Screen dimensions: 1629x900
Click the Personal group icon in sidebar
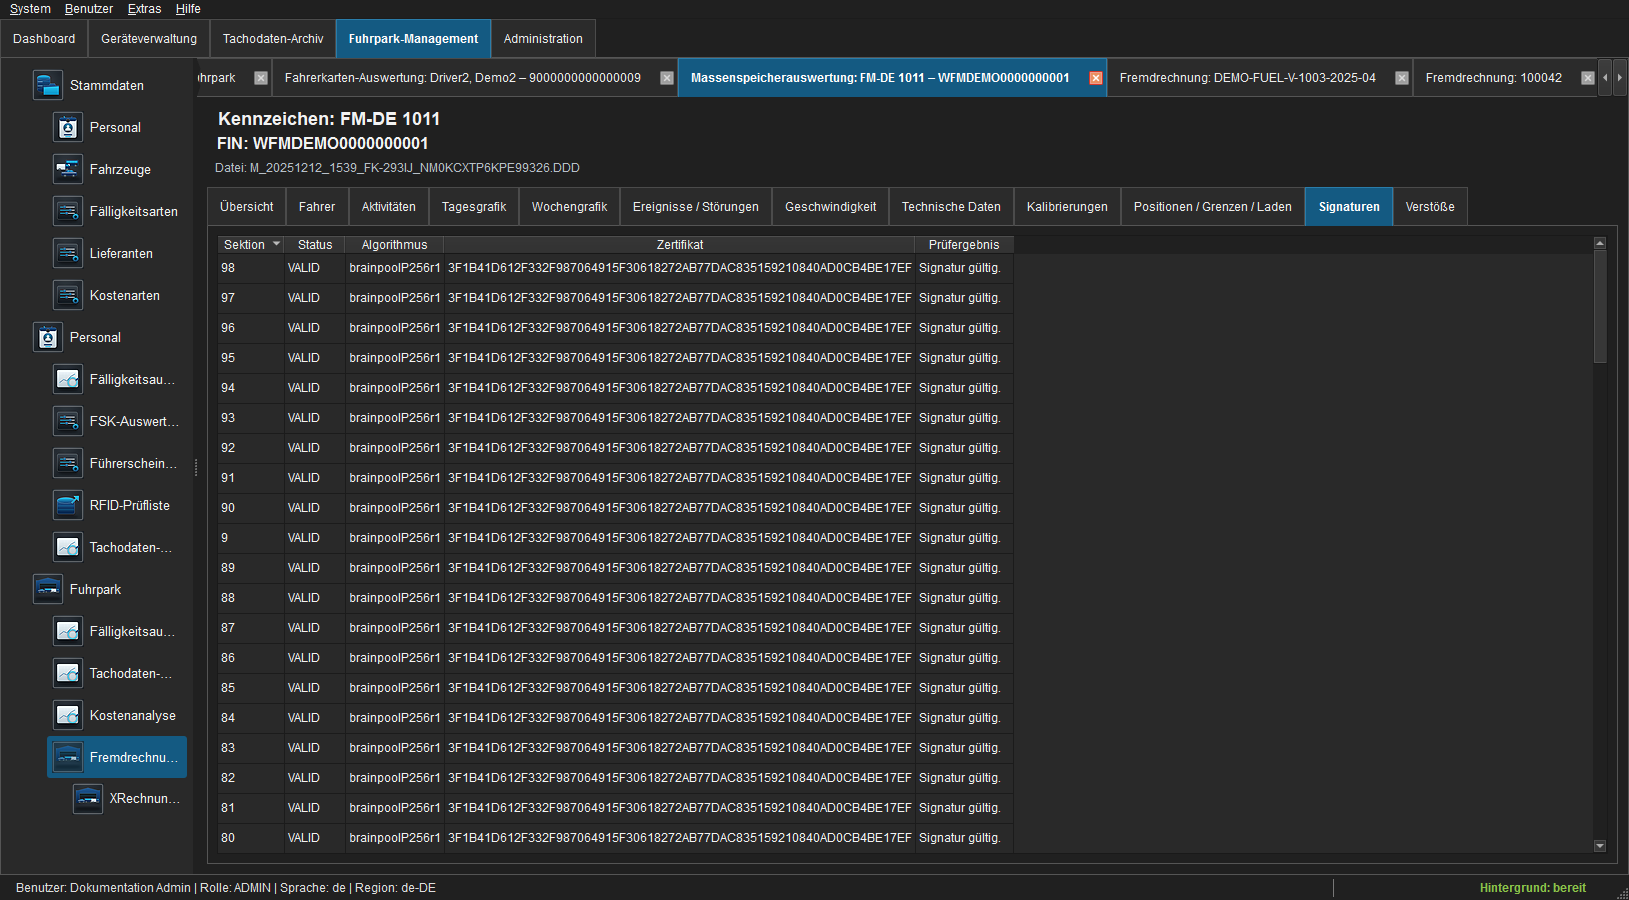(48, 337)
